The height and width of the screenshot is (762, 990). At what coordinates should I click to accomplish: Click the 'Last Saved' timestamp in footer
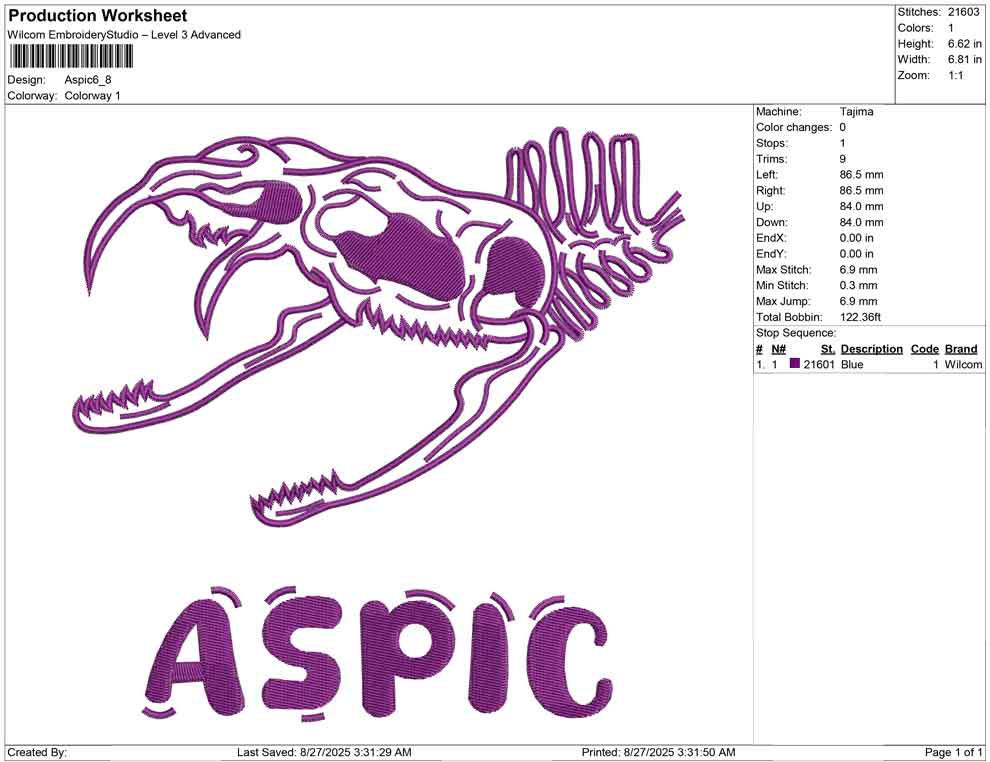tap(324, 752)
